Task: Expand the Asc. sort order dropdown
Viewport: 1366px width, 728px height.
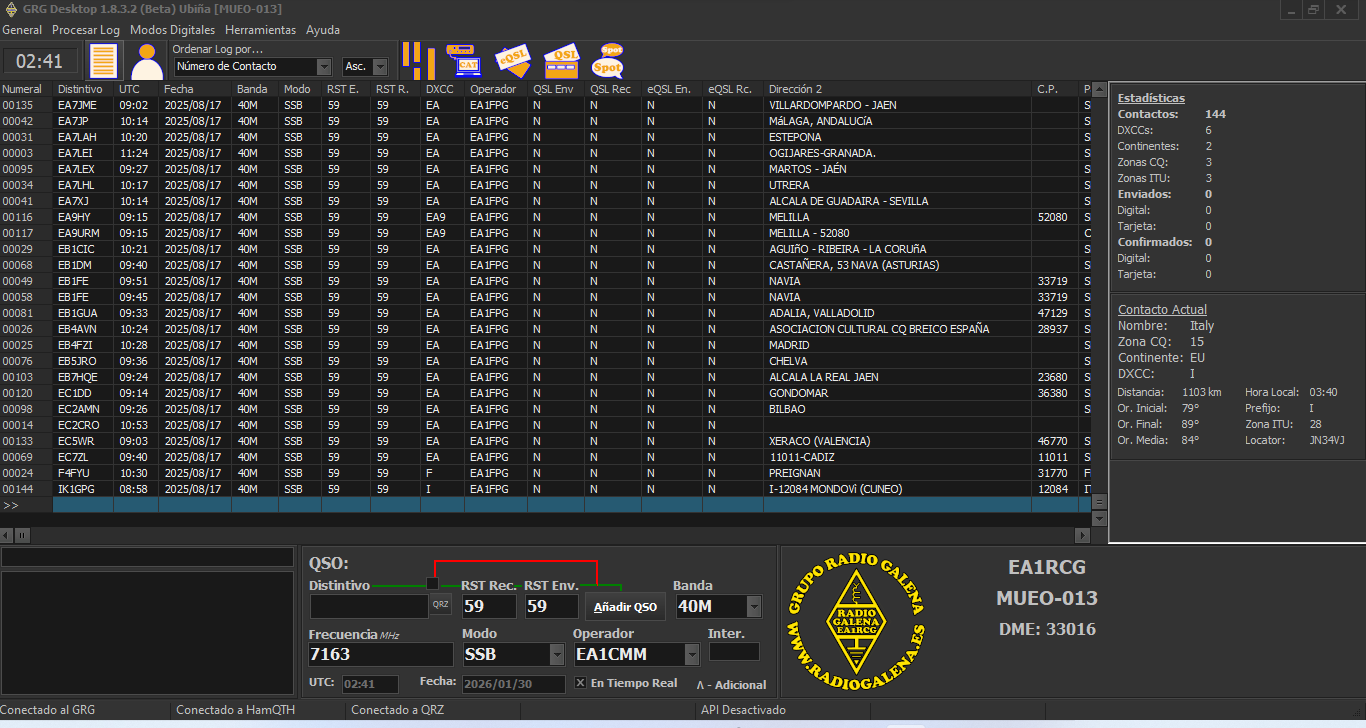Action: coord(380,67)
